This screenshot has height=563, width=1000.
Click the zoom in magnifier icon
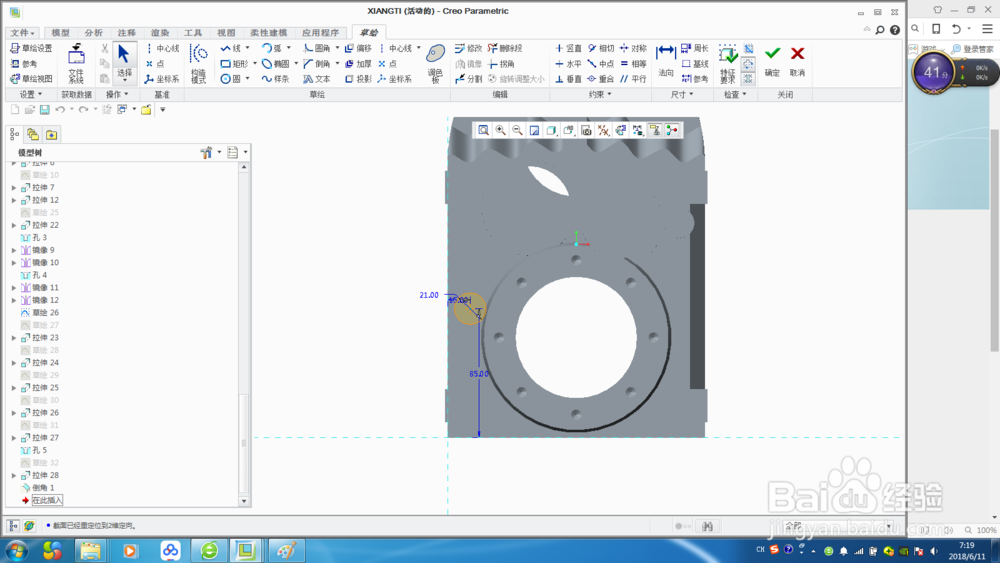pyautogui.click(x=501, y=130)
